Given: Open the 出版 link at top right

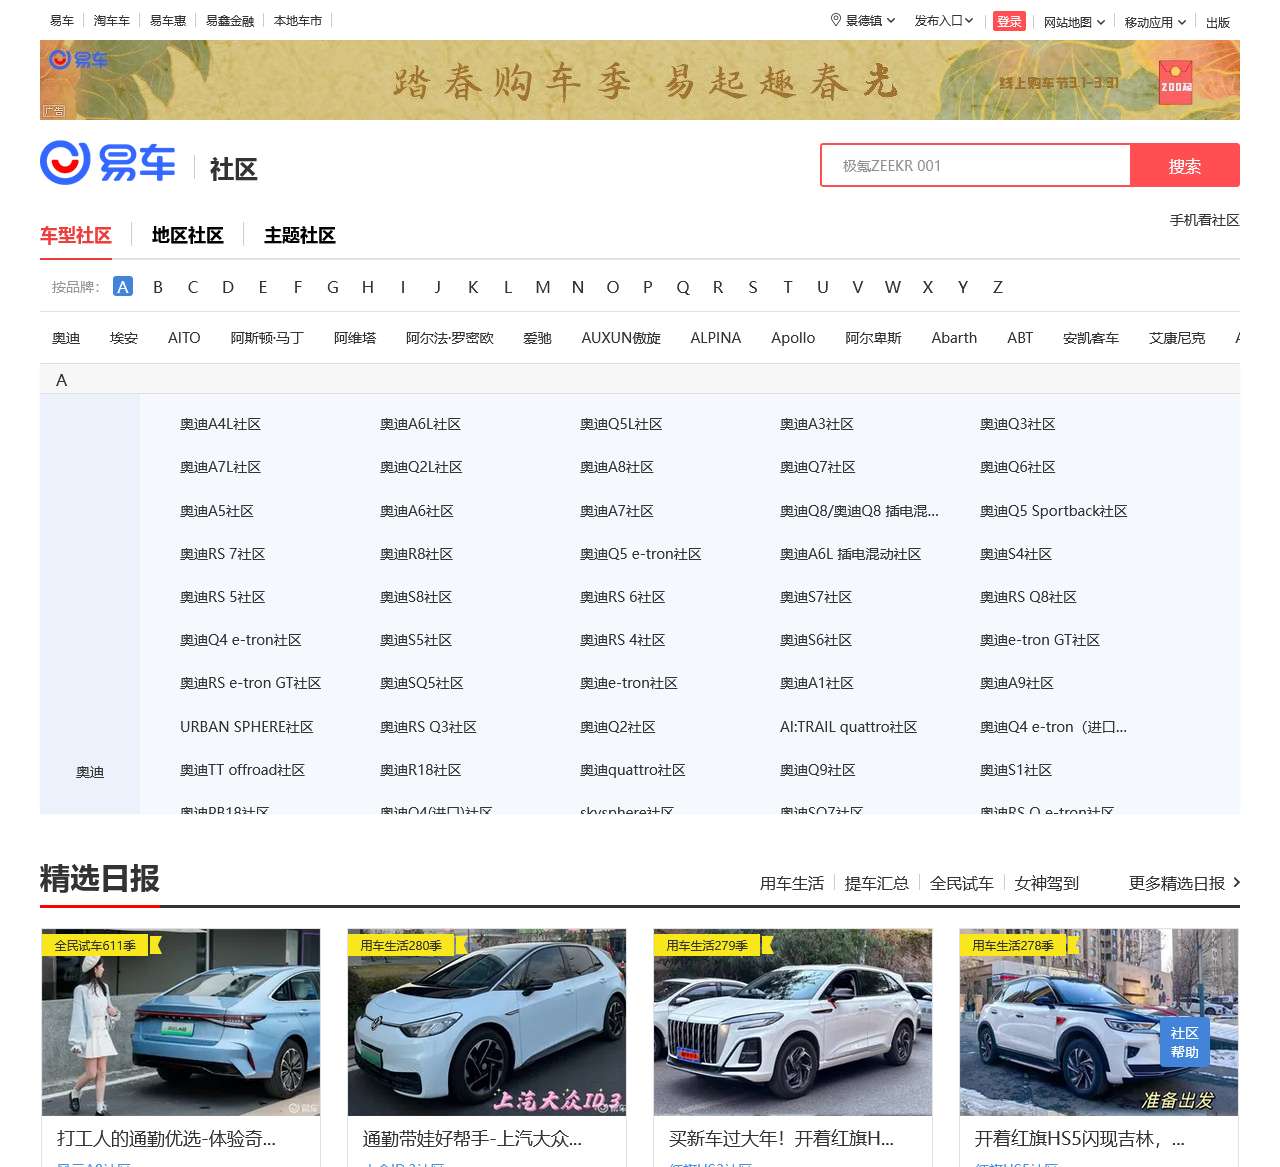Looking at the screenshot, I should point(1218,22).
